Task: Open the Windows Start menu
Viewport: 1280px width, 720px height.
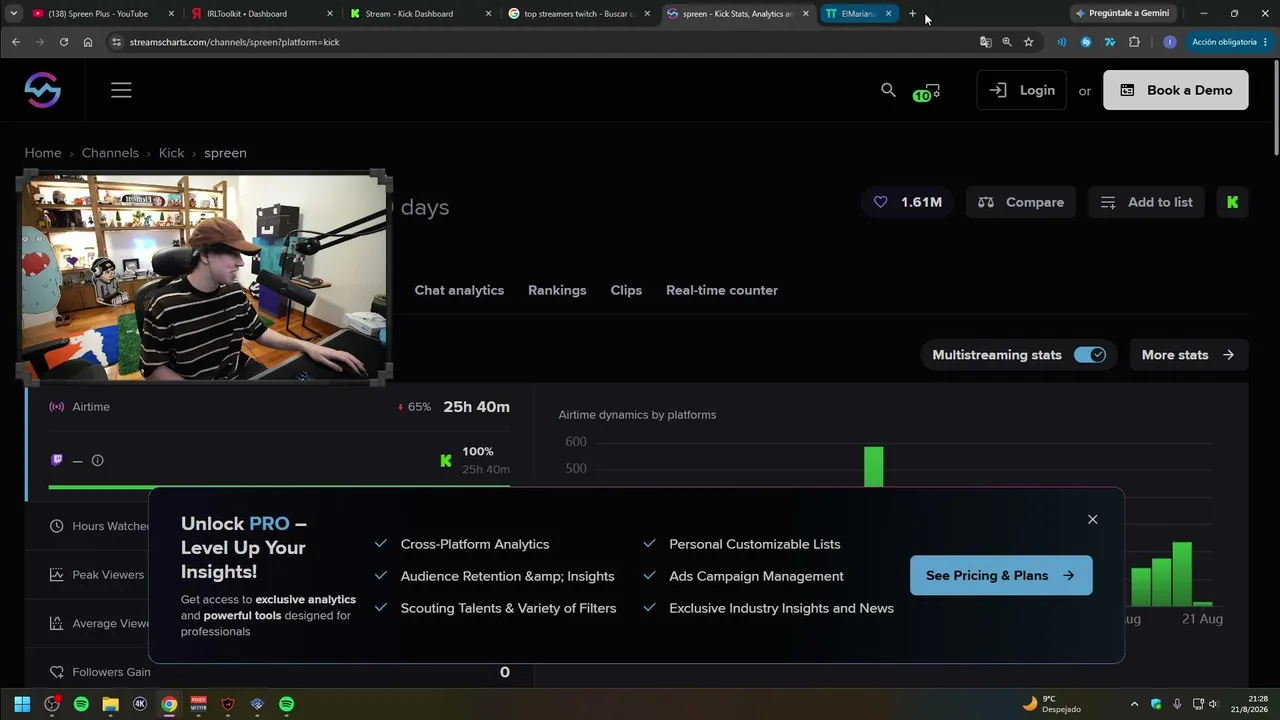Action: (22, 704)
